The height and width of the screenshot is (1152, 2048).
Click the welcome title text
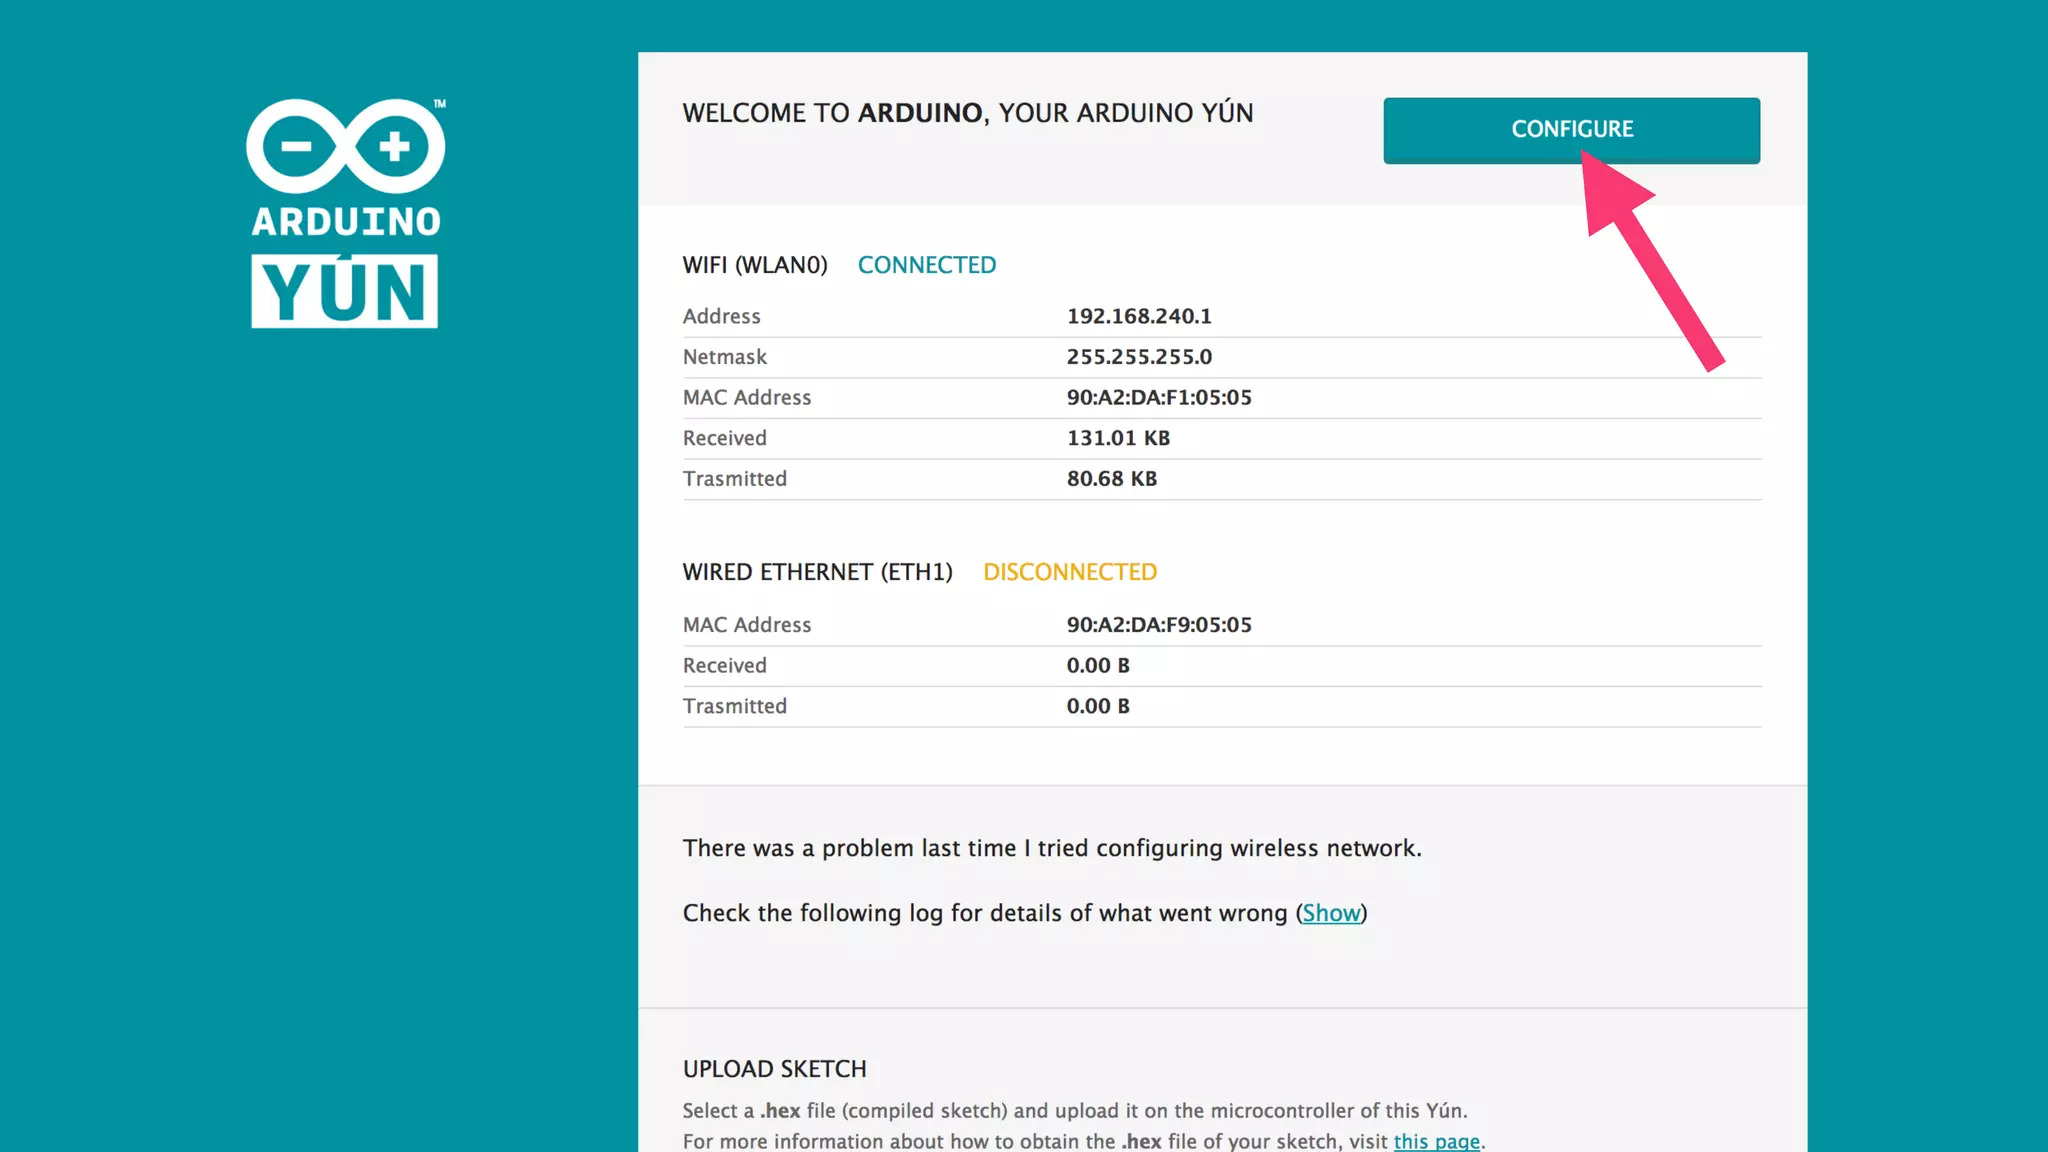click(x=967, y=113)
